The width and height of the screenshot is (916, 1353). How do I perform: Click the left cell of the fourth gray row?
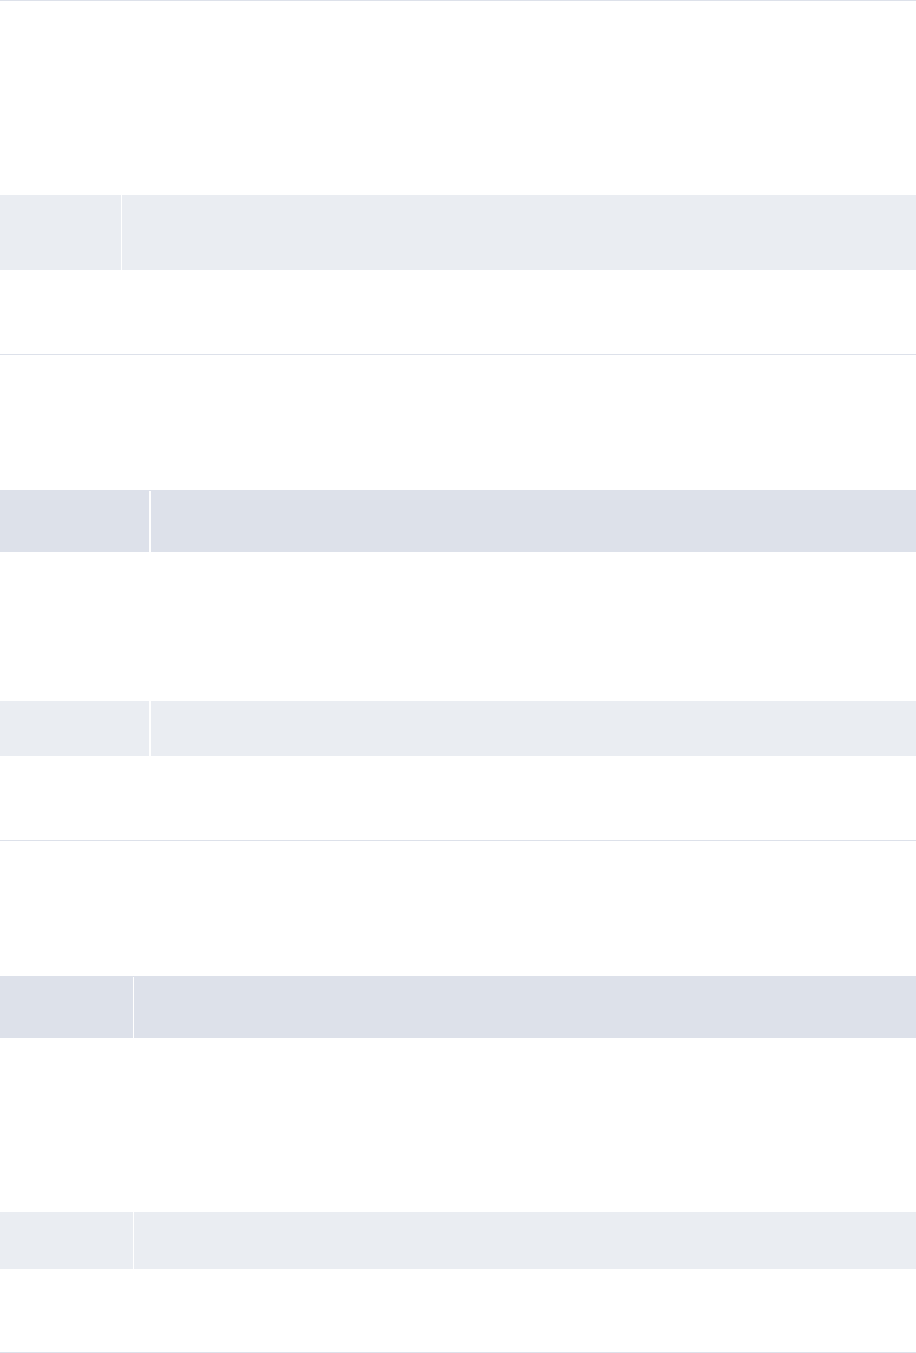click(66, 1007)
